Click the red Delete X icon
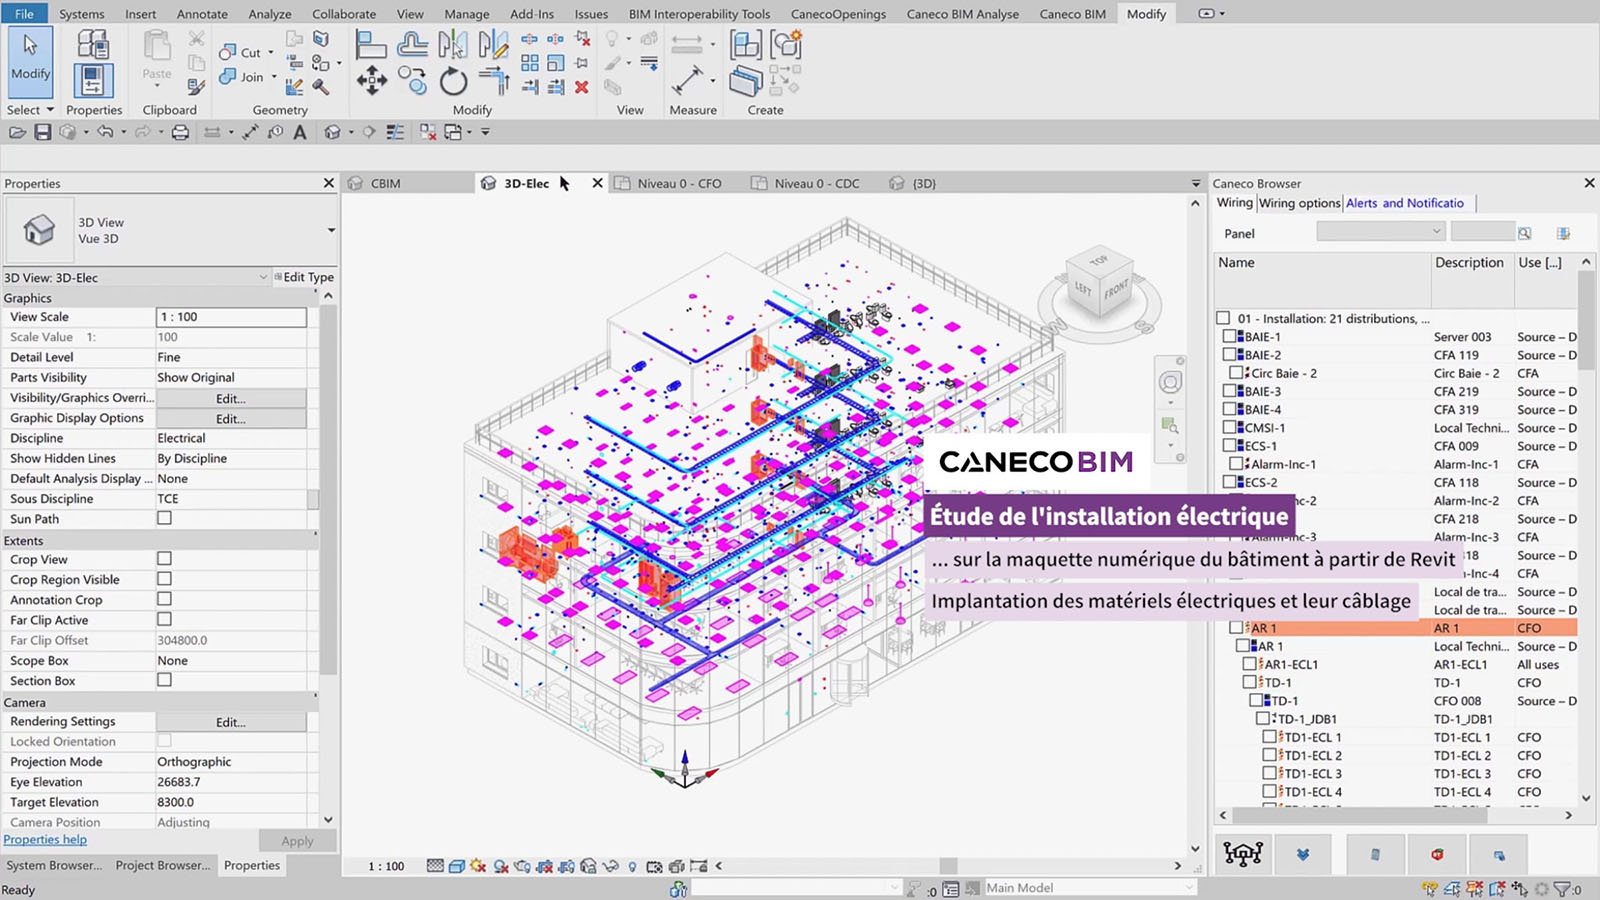Screen dimensions: 1600x900 click(581, 87)
